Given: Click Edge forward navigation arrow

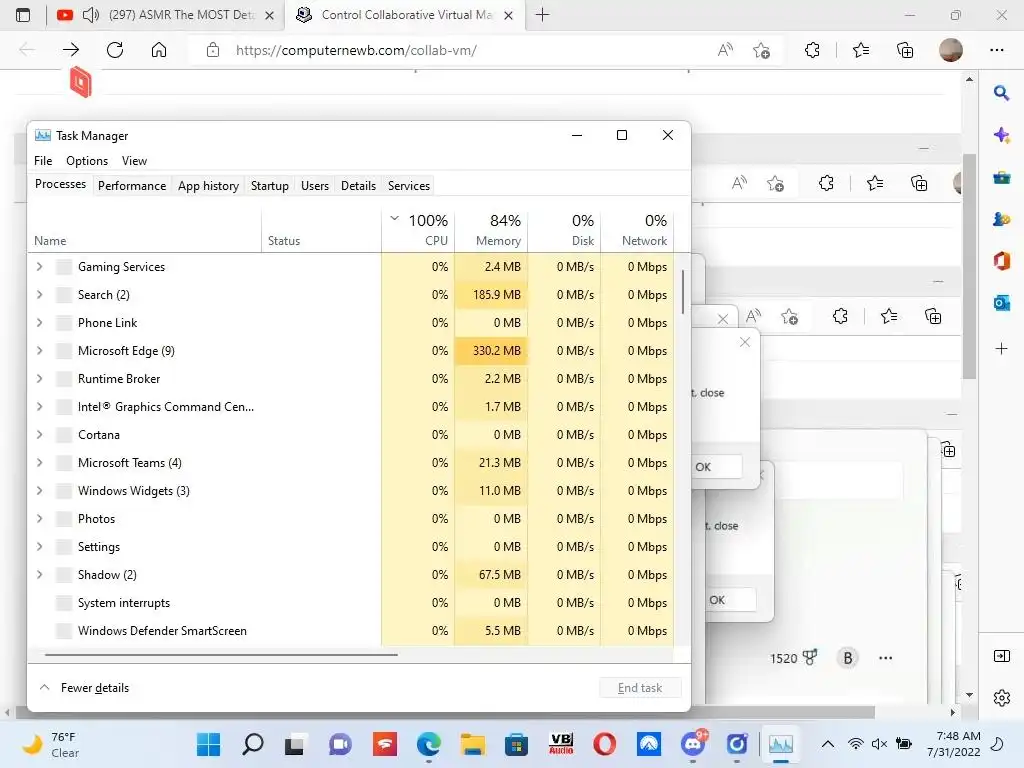Looking at the screenshot, I should [71, 50].
